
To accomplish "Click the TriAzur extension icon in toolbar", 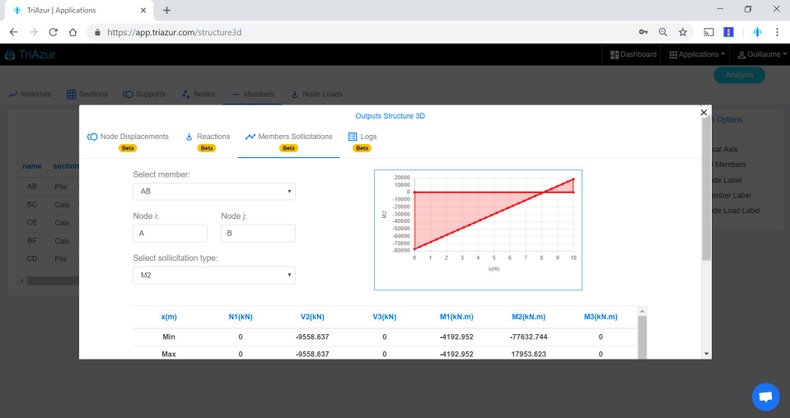I will point(757,32).
